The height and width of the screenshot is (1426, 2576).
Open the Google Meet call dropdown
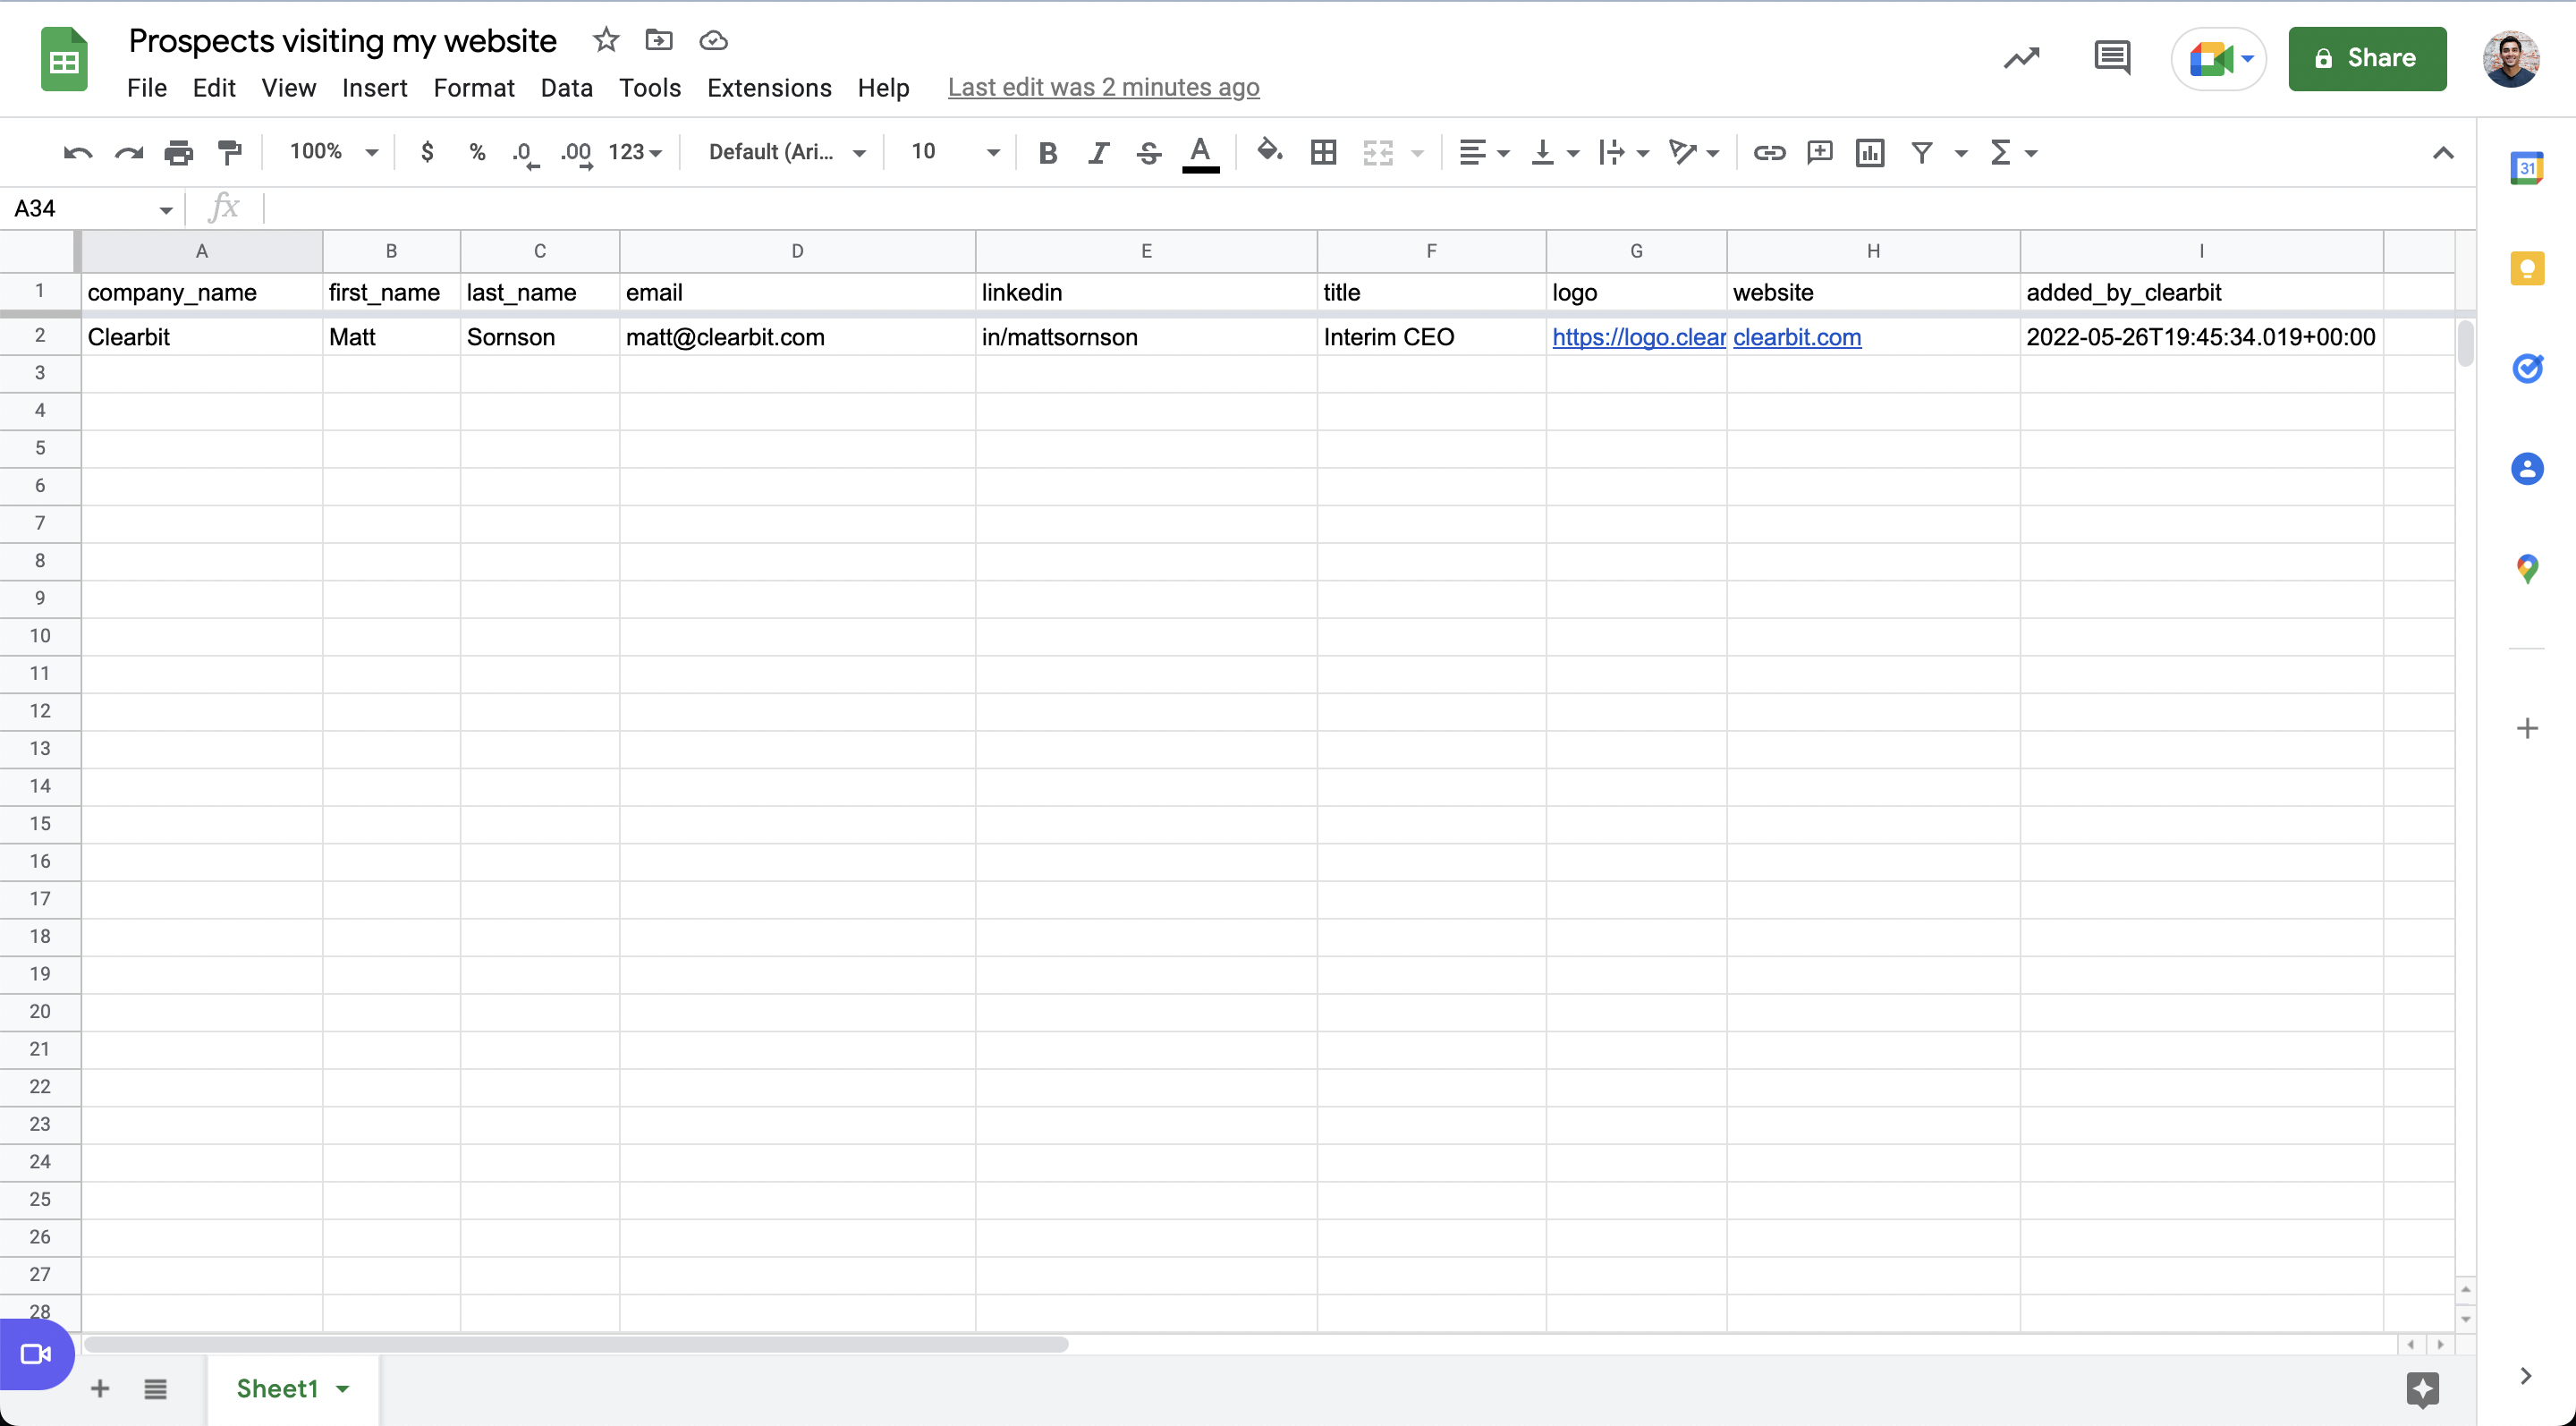pos(2219,59)
